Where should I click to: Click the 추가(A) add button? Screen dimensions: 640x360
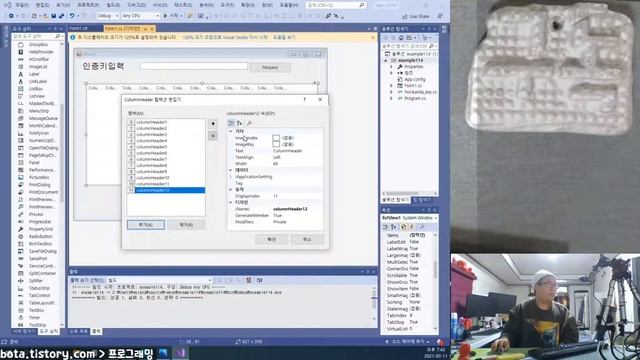(x=146, y=225)
